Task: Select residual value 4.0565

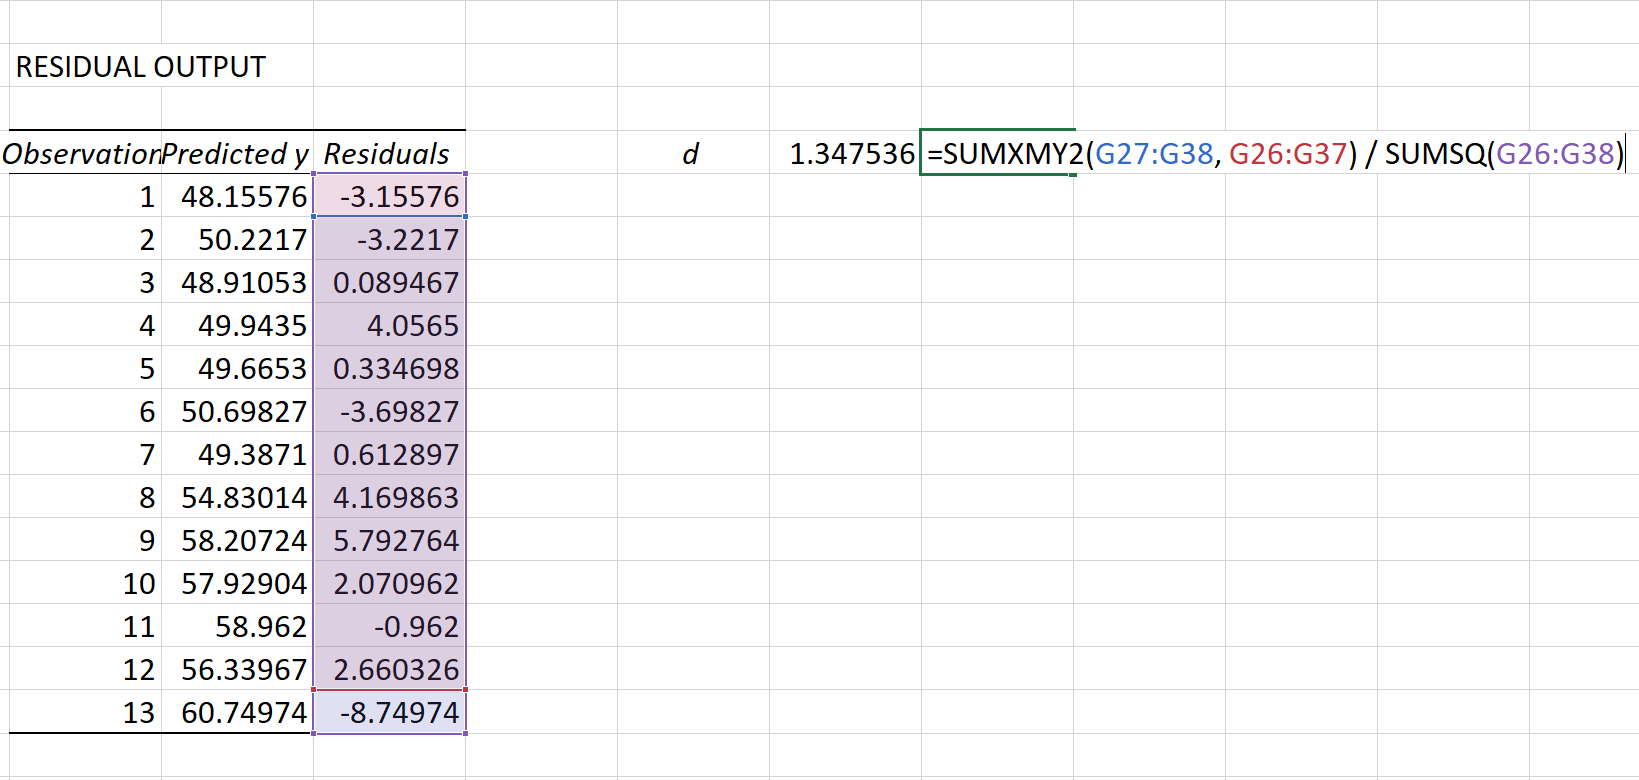Action: point(389,325)
